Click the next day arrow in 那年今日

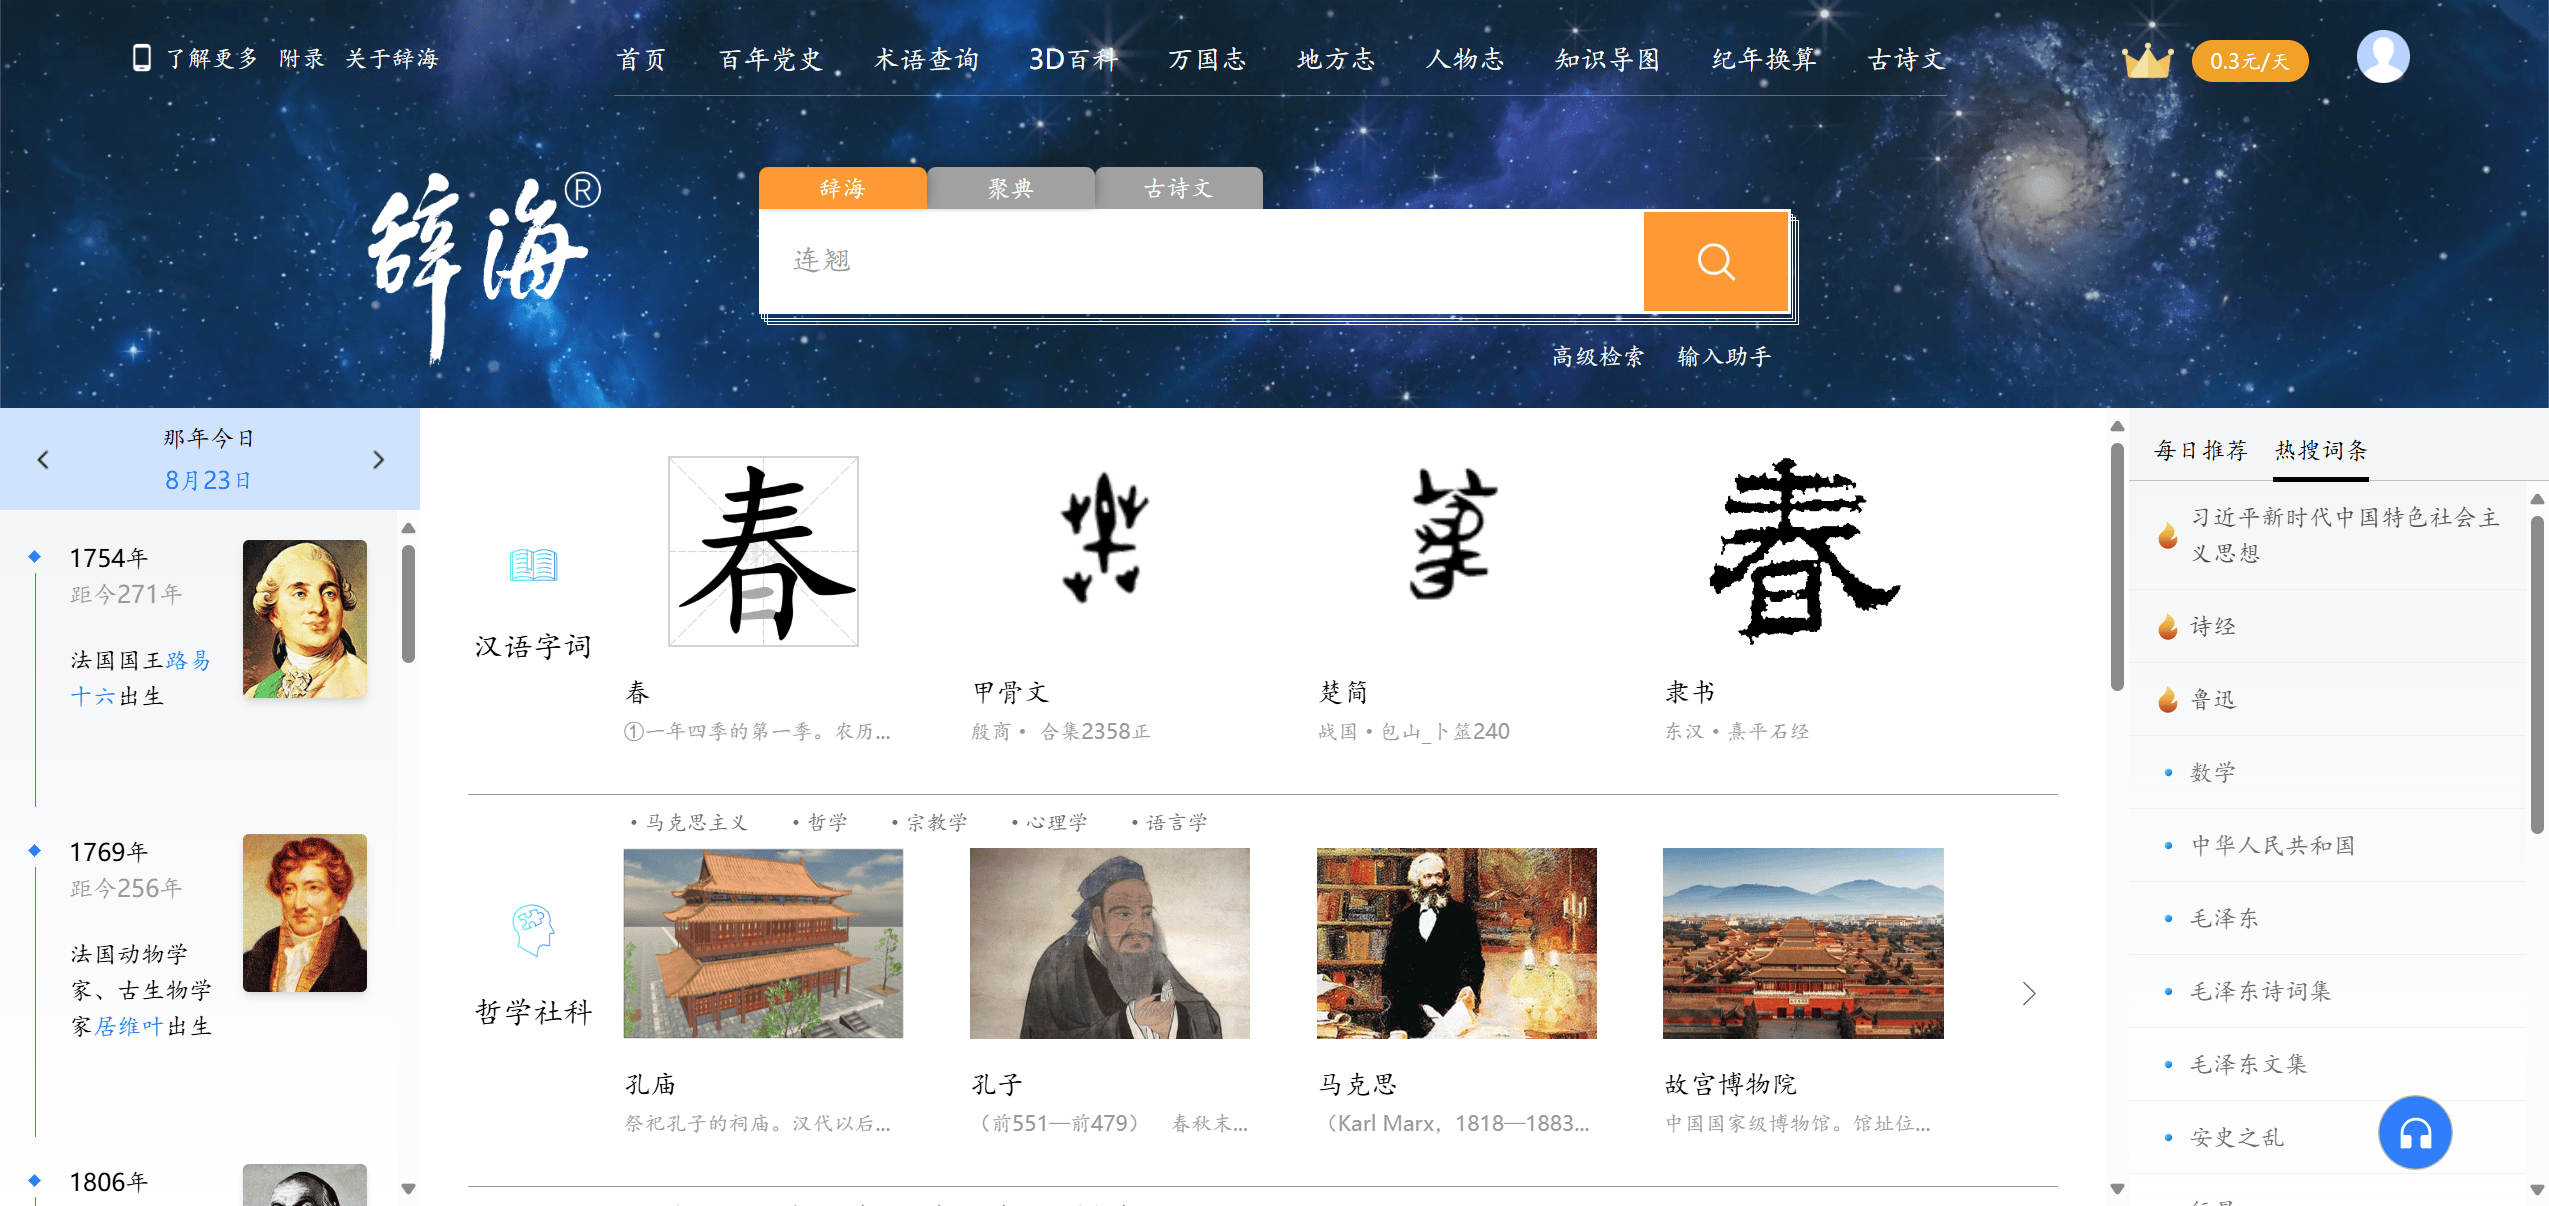tap(378, 459)
